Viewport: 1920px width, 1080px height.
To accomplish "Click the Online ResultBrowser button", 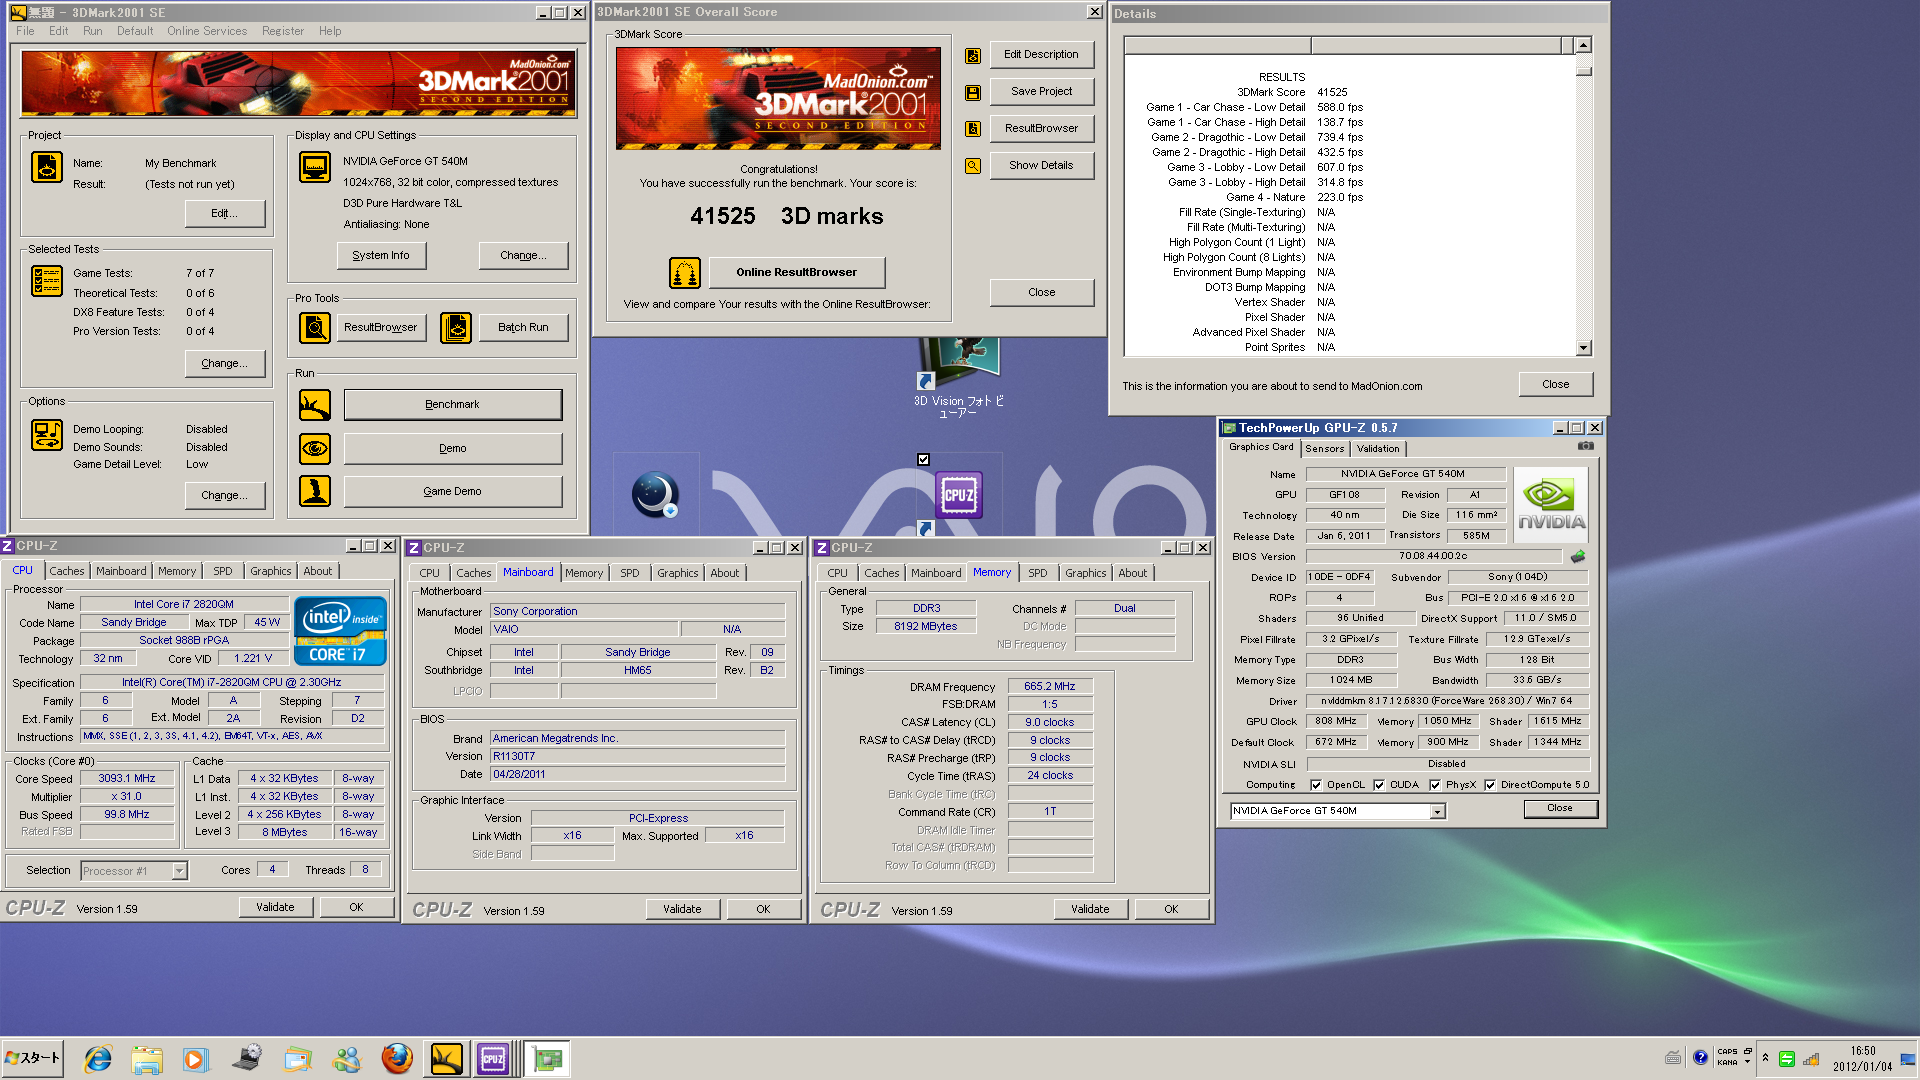I will click(x=797, y=272).
